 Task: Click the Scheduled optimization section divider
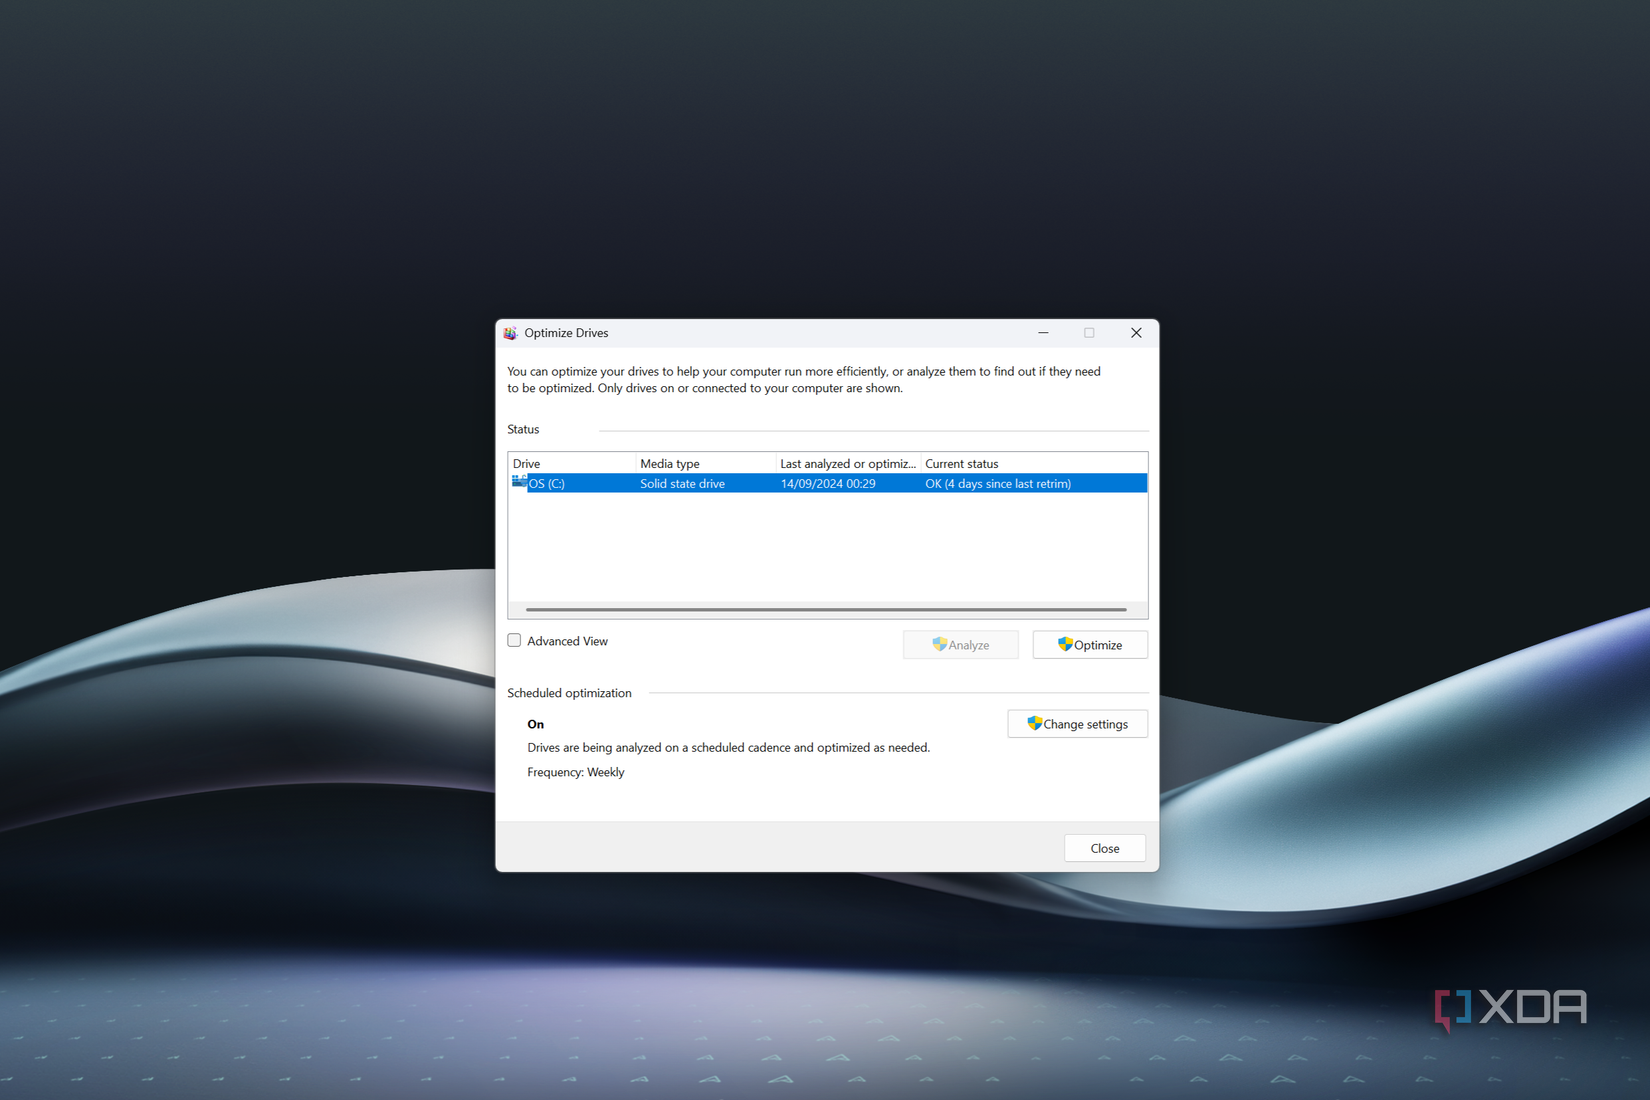tap(900, 692)
